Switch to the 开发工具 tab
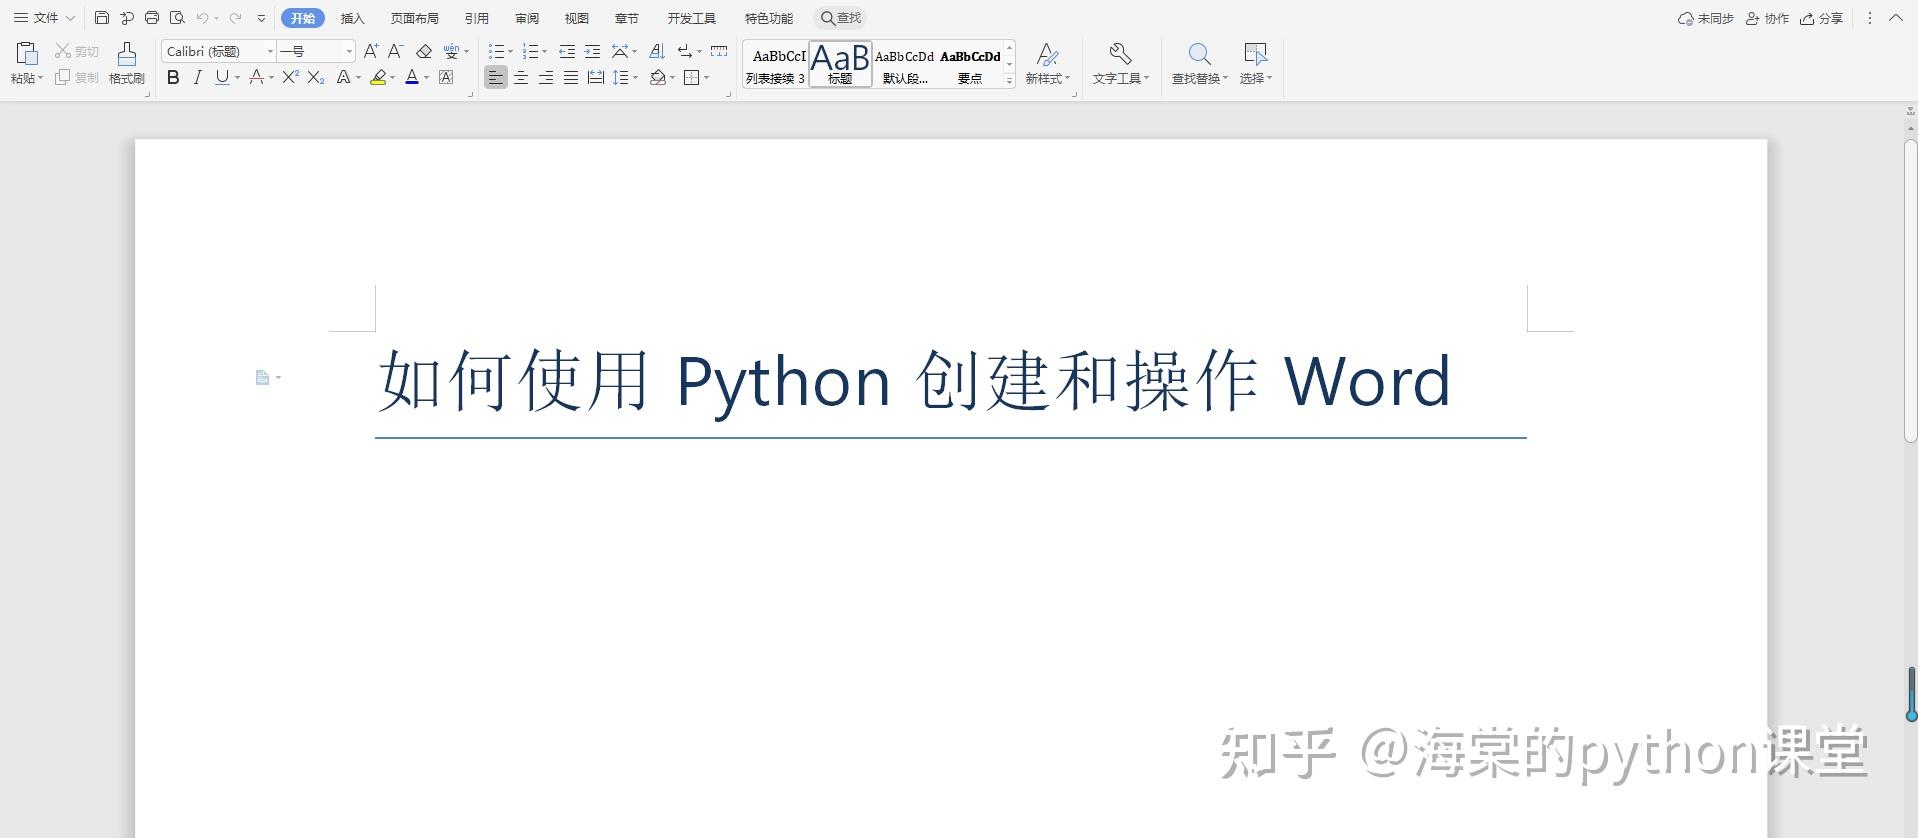The width and height of the screenshot is (1918, 838). (x=692, y=18)
